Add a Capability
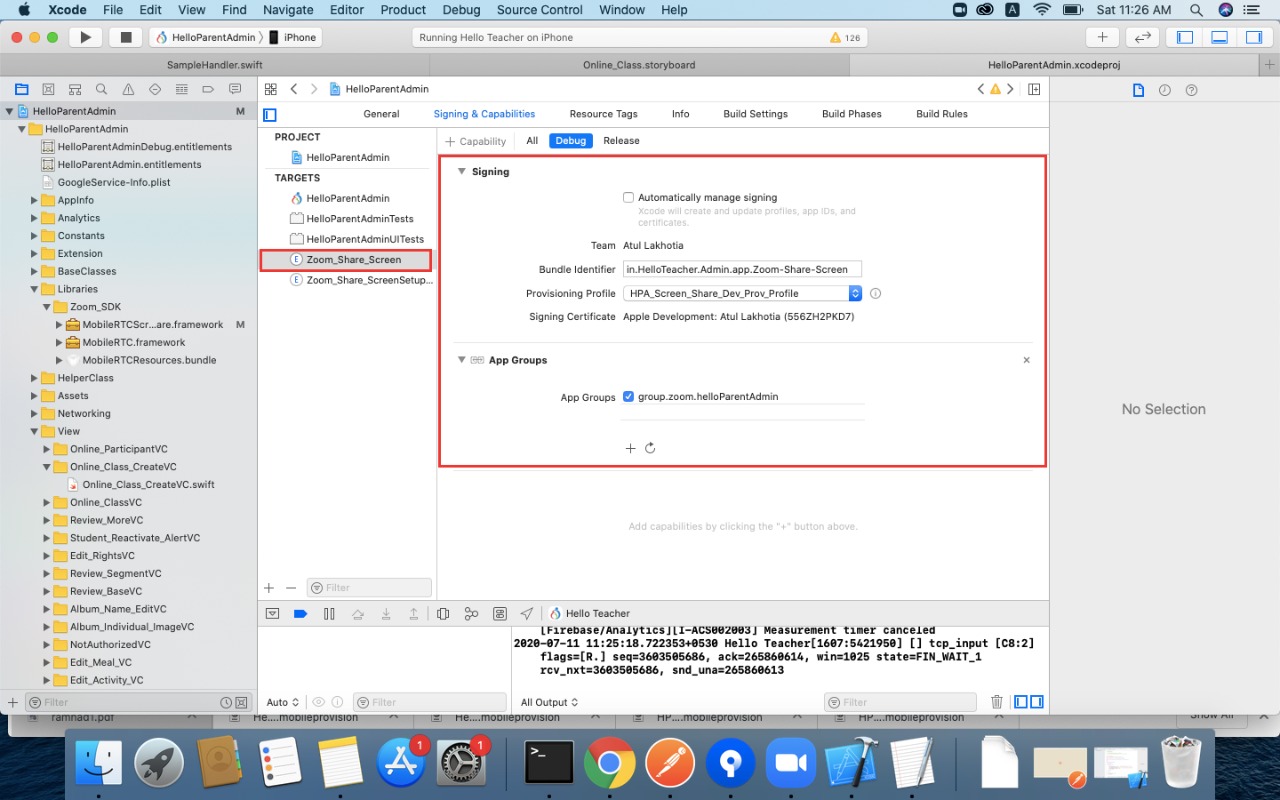 [475, 141]
